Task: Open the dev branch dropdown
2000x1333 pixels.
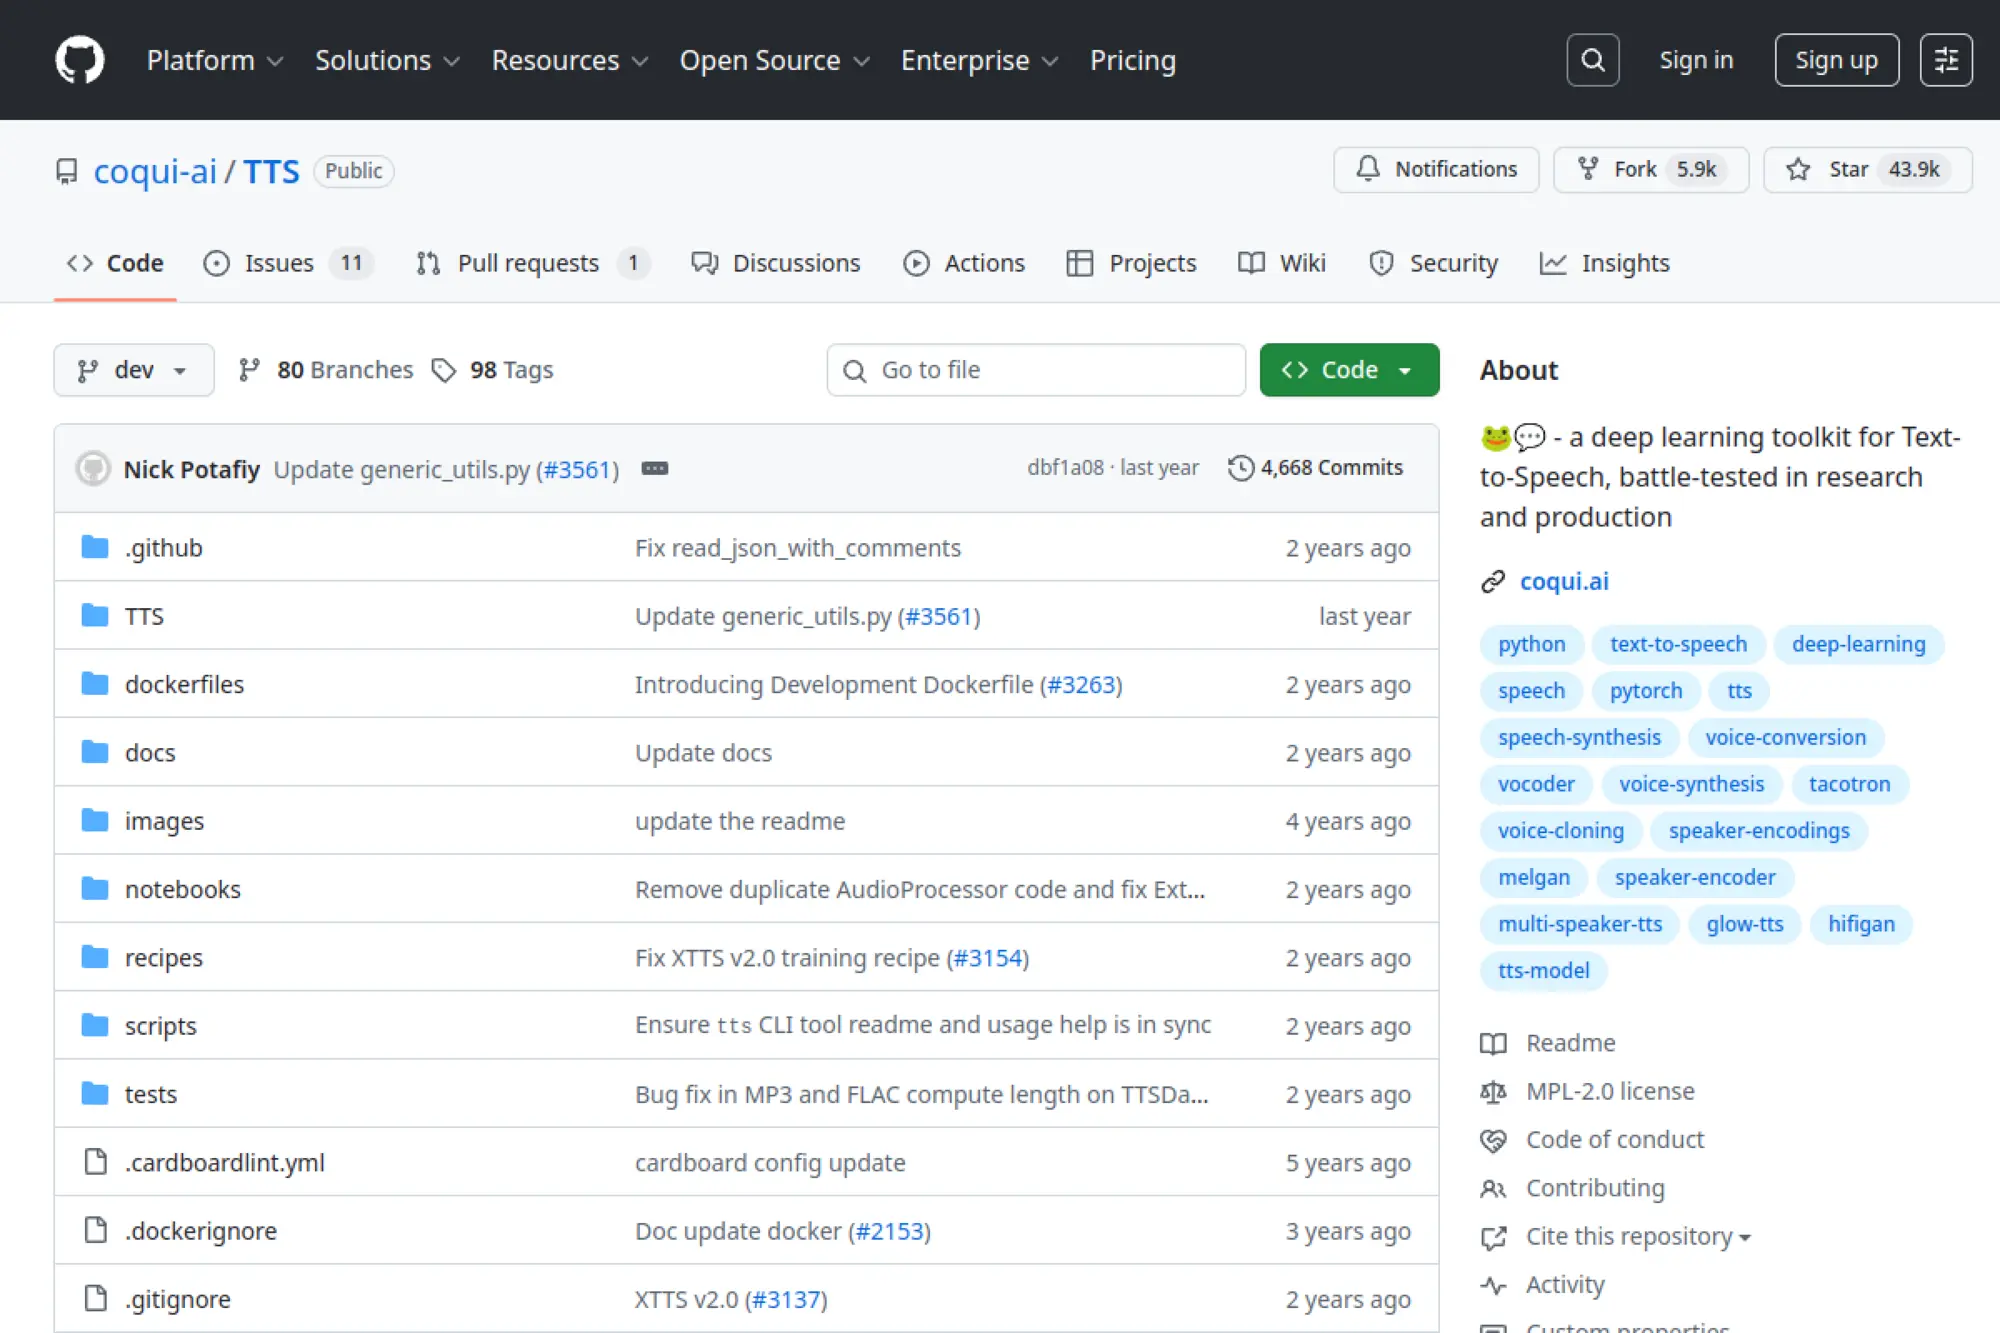Action: pyautogui.click(x=133, y=370)
